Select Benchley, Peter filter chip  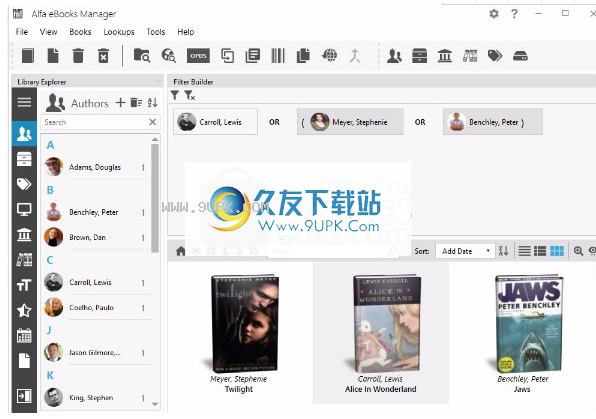pyautogui.click(x=493, y=122)
